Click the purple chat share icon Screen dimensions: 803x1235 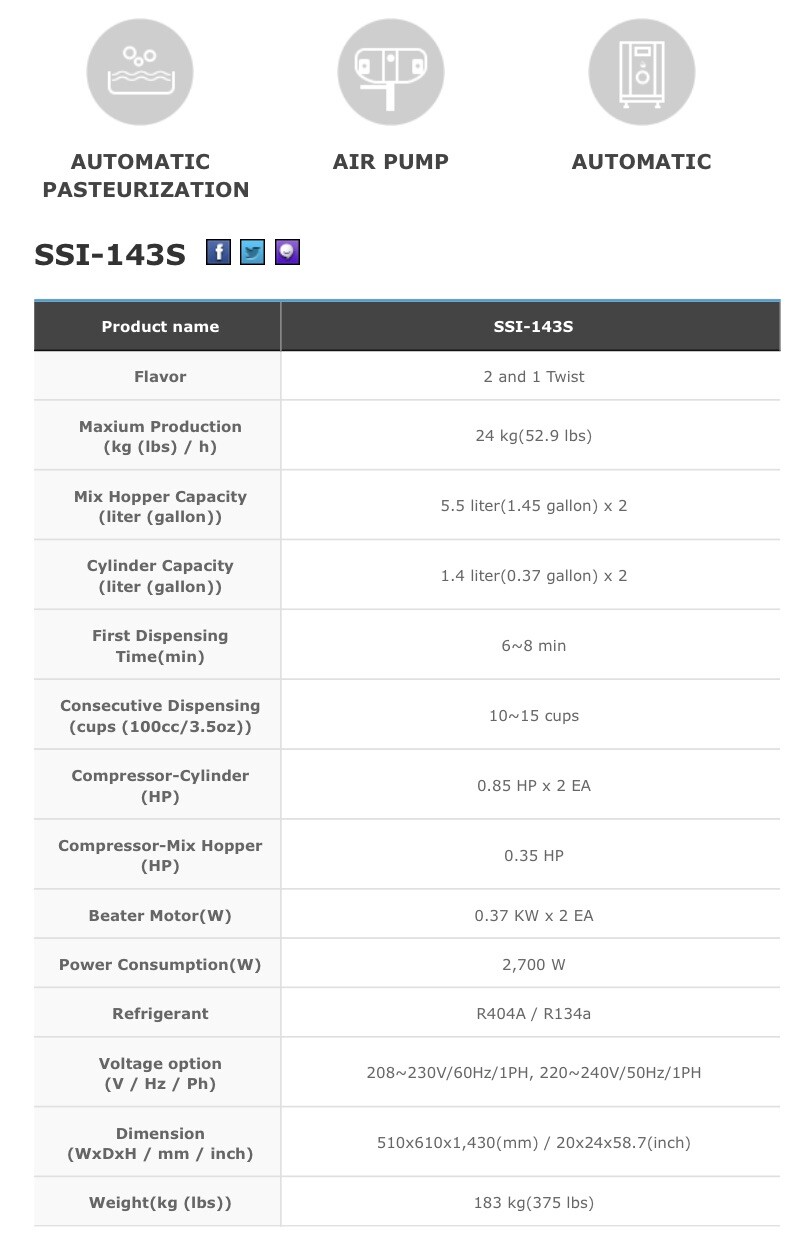288,252
